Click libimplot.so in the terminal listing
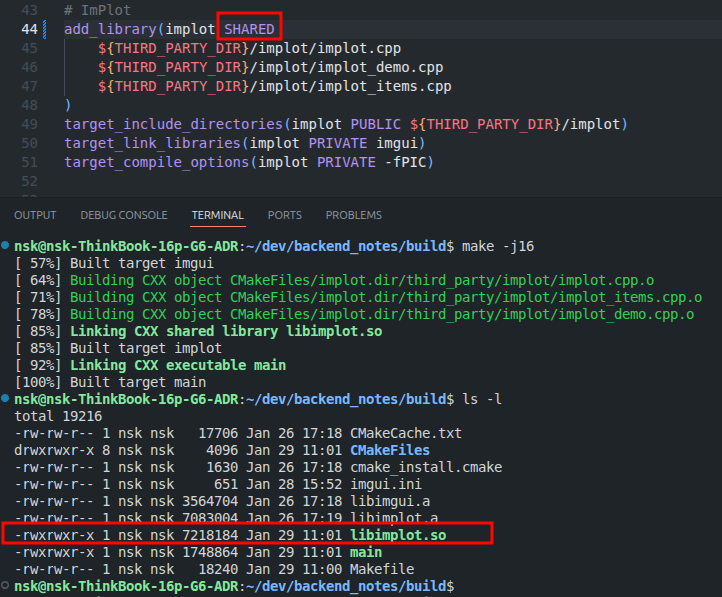722x597 pixels. (x=398, y=536)
